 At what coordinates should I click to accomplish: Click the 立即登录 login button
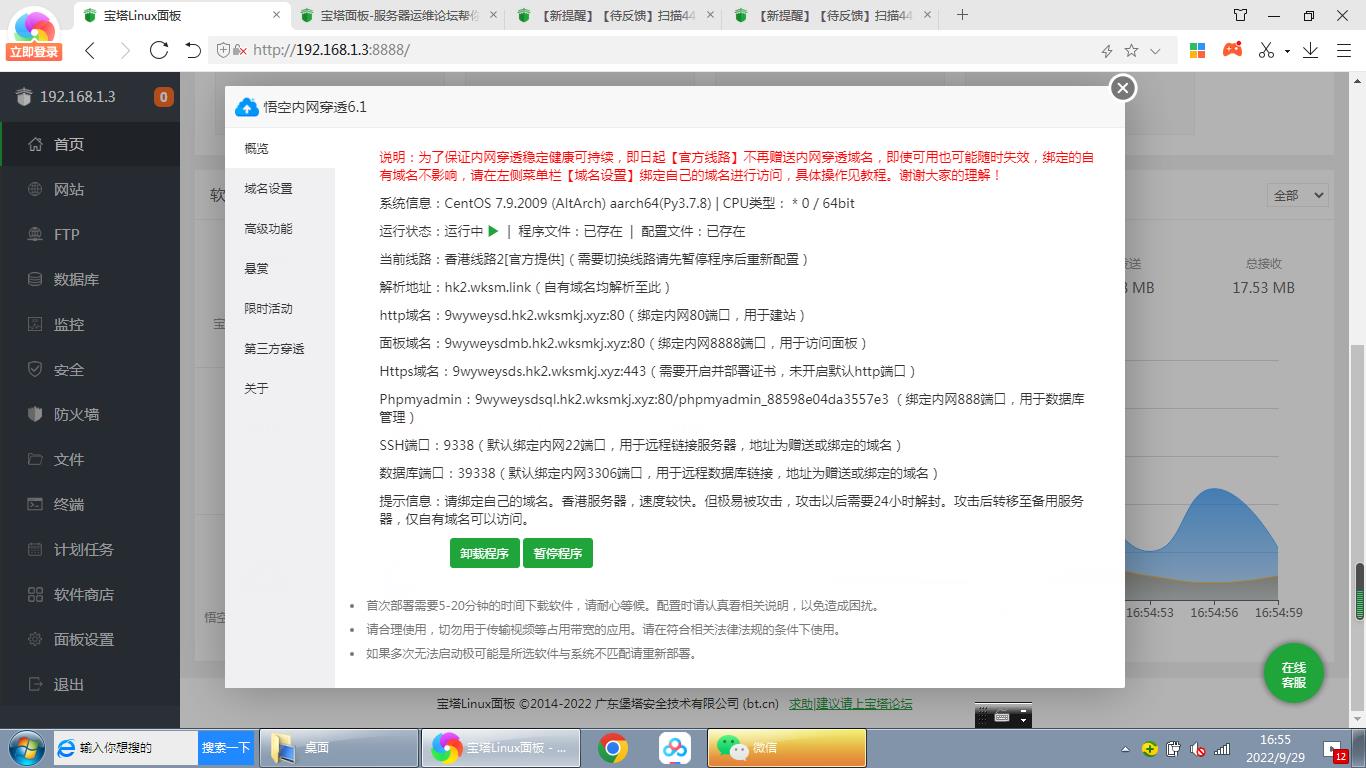coord(34,52)
